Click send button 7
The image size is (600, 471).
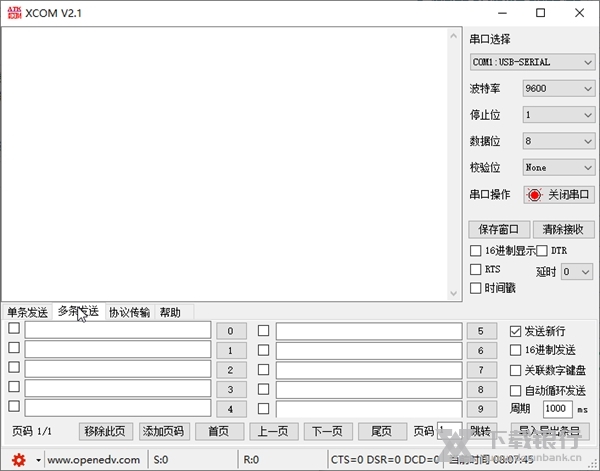481,370
